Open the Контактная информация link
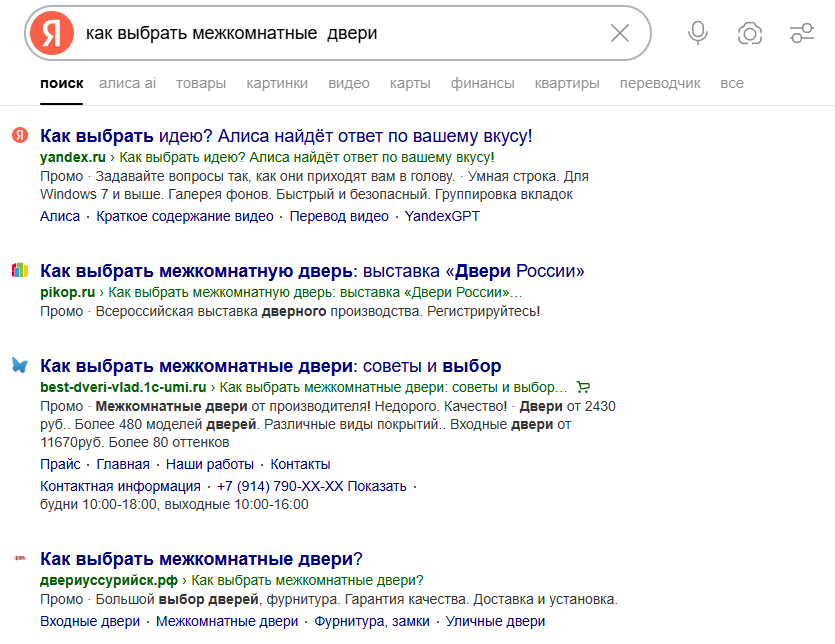The width and height of the screenshot is (835, 644). coord(120,486)
